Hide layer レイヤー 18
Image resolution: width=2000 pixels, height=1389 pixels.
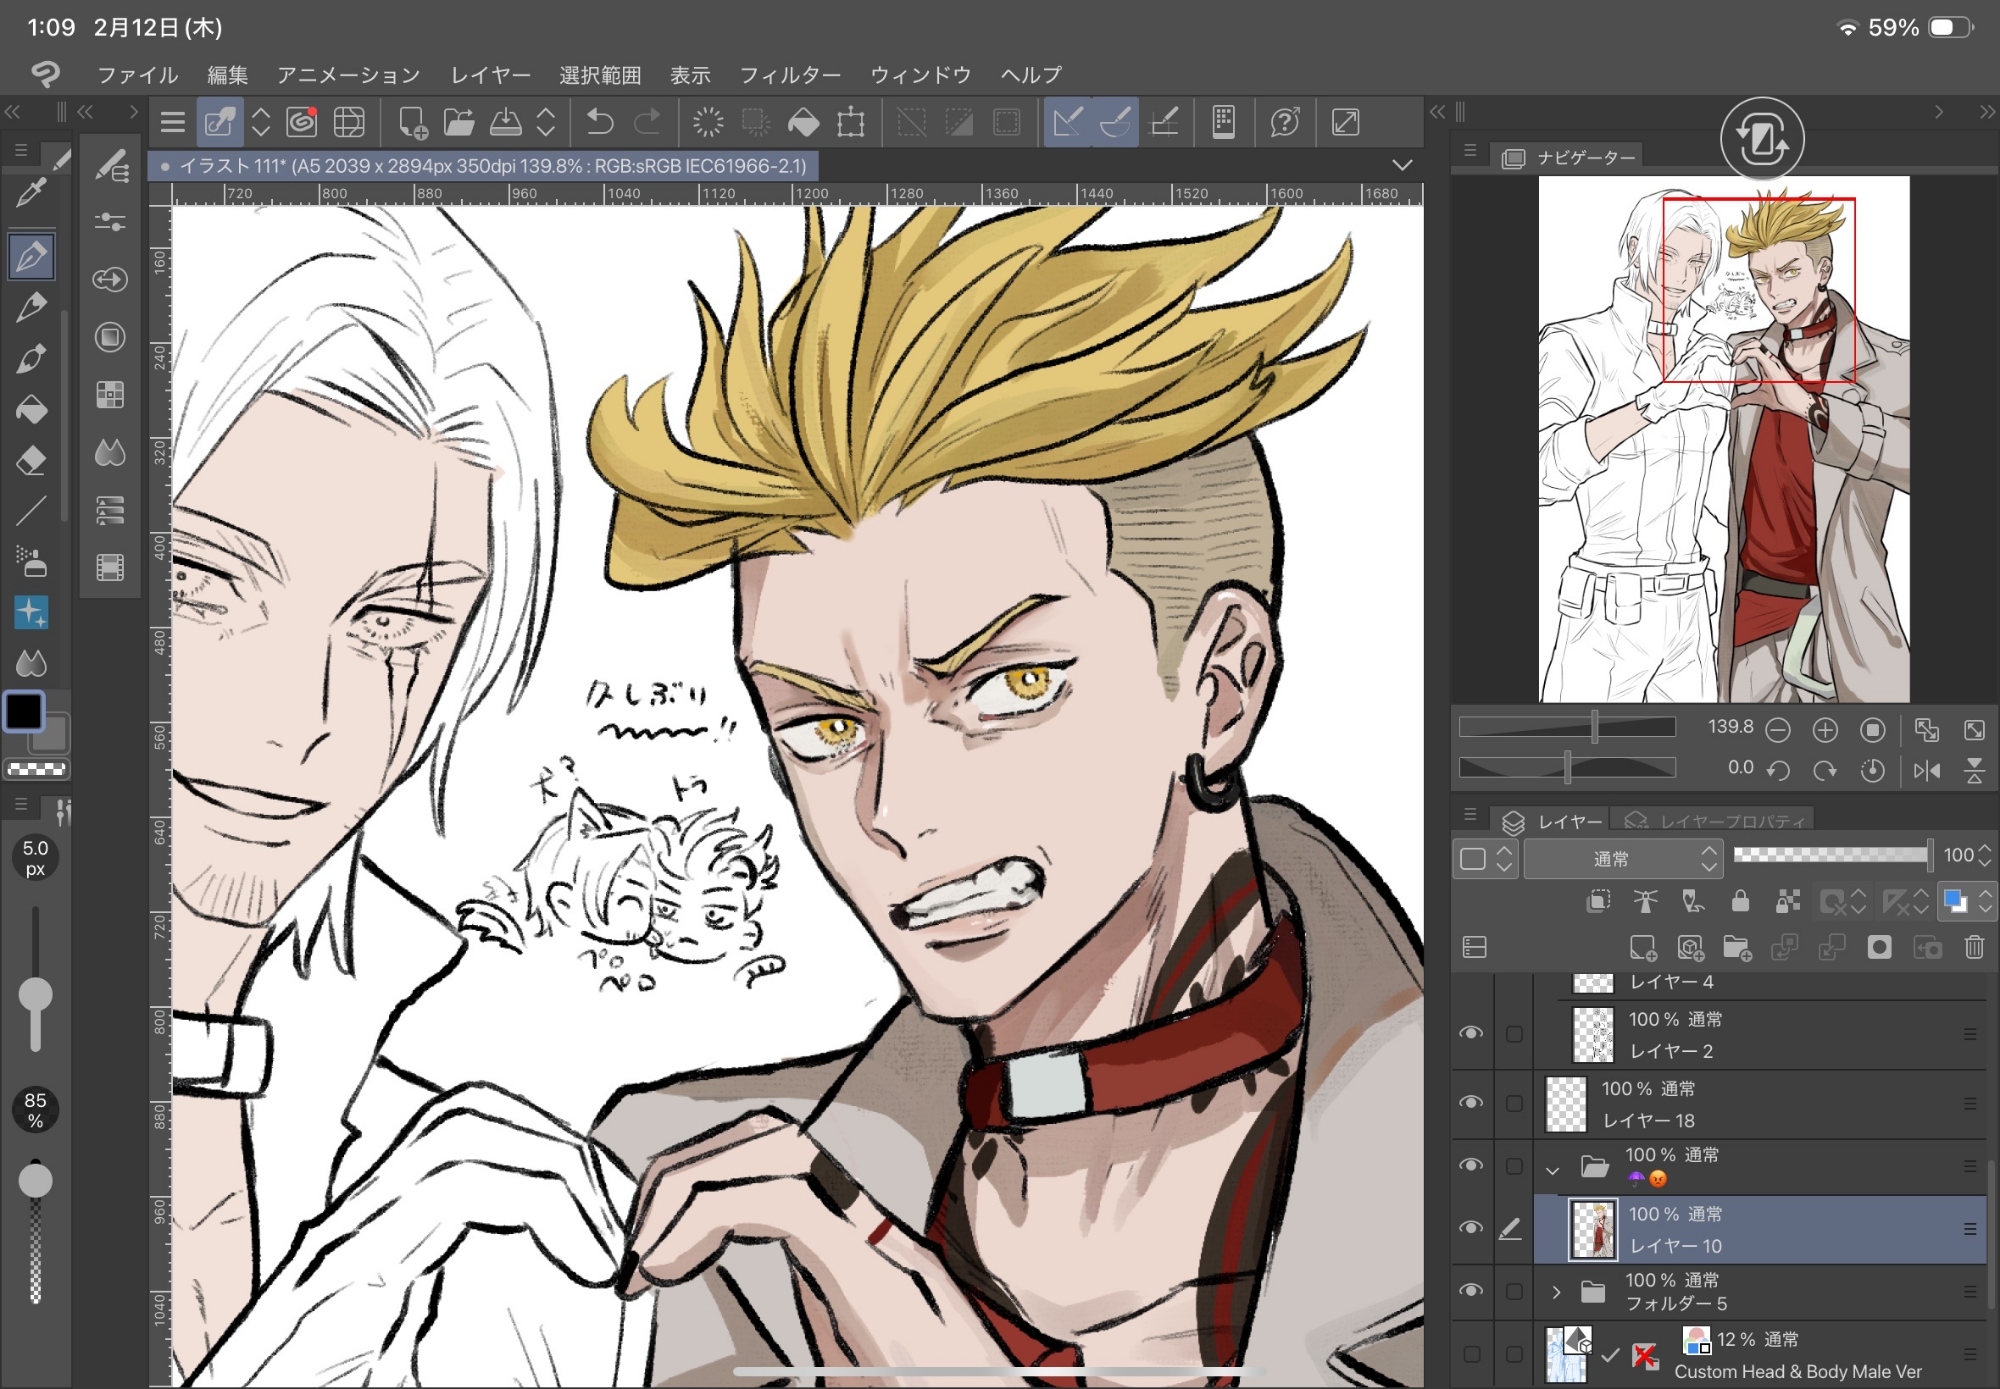1471,1102
